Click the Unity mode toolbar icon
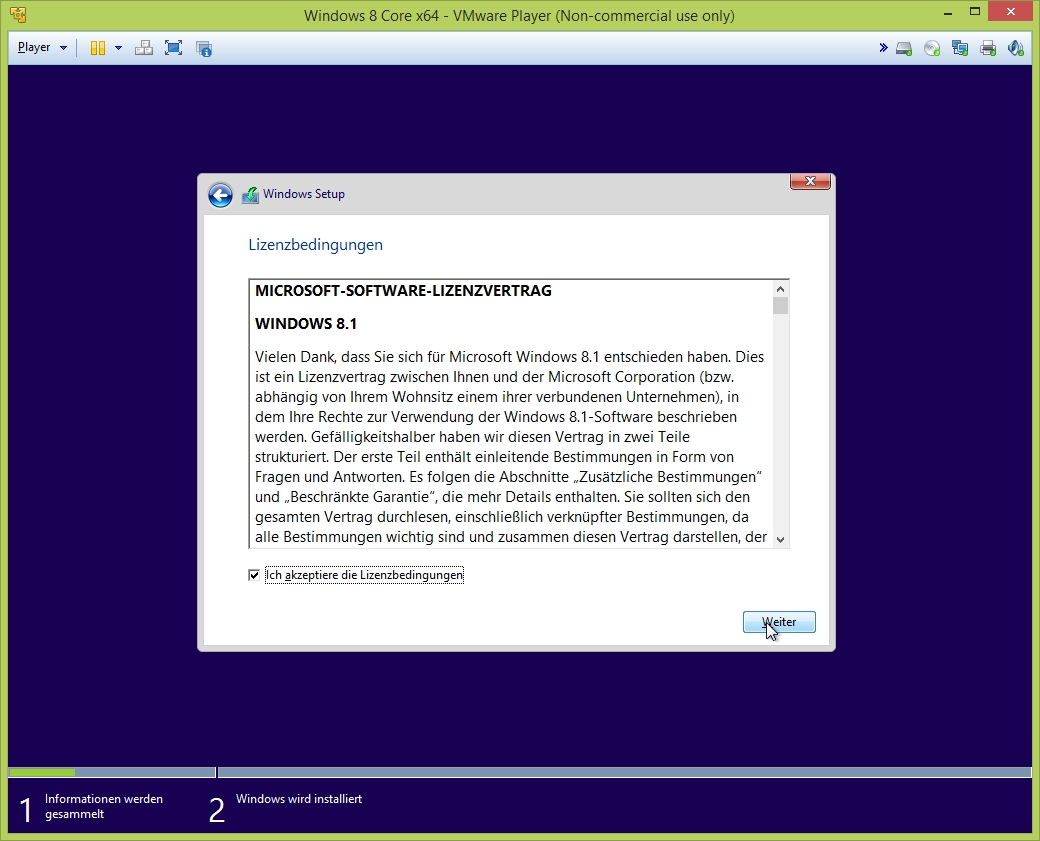Screen dimensions: 1040x841 [x=204, y=48]
